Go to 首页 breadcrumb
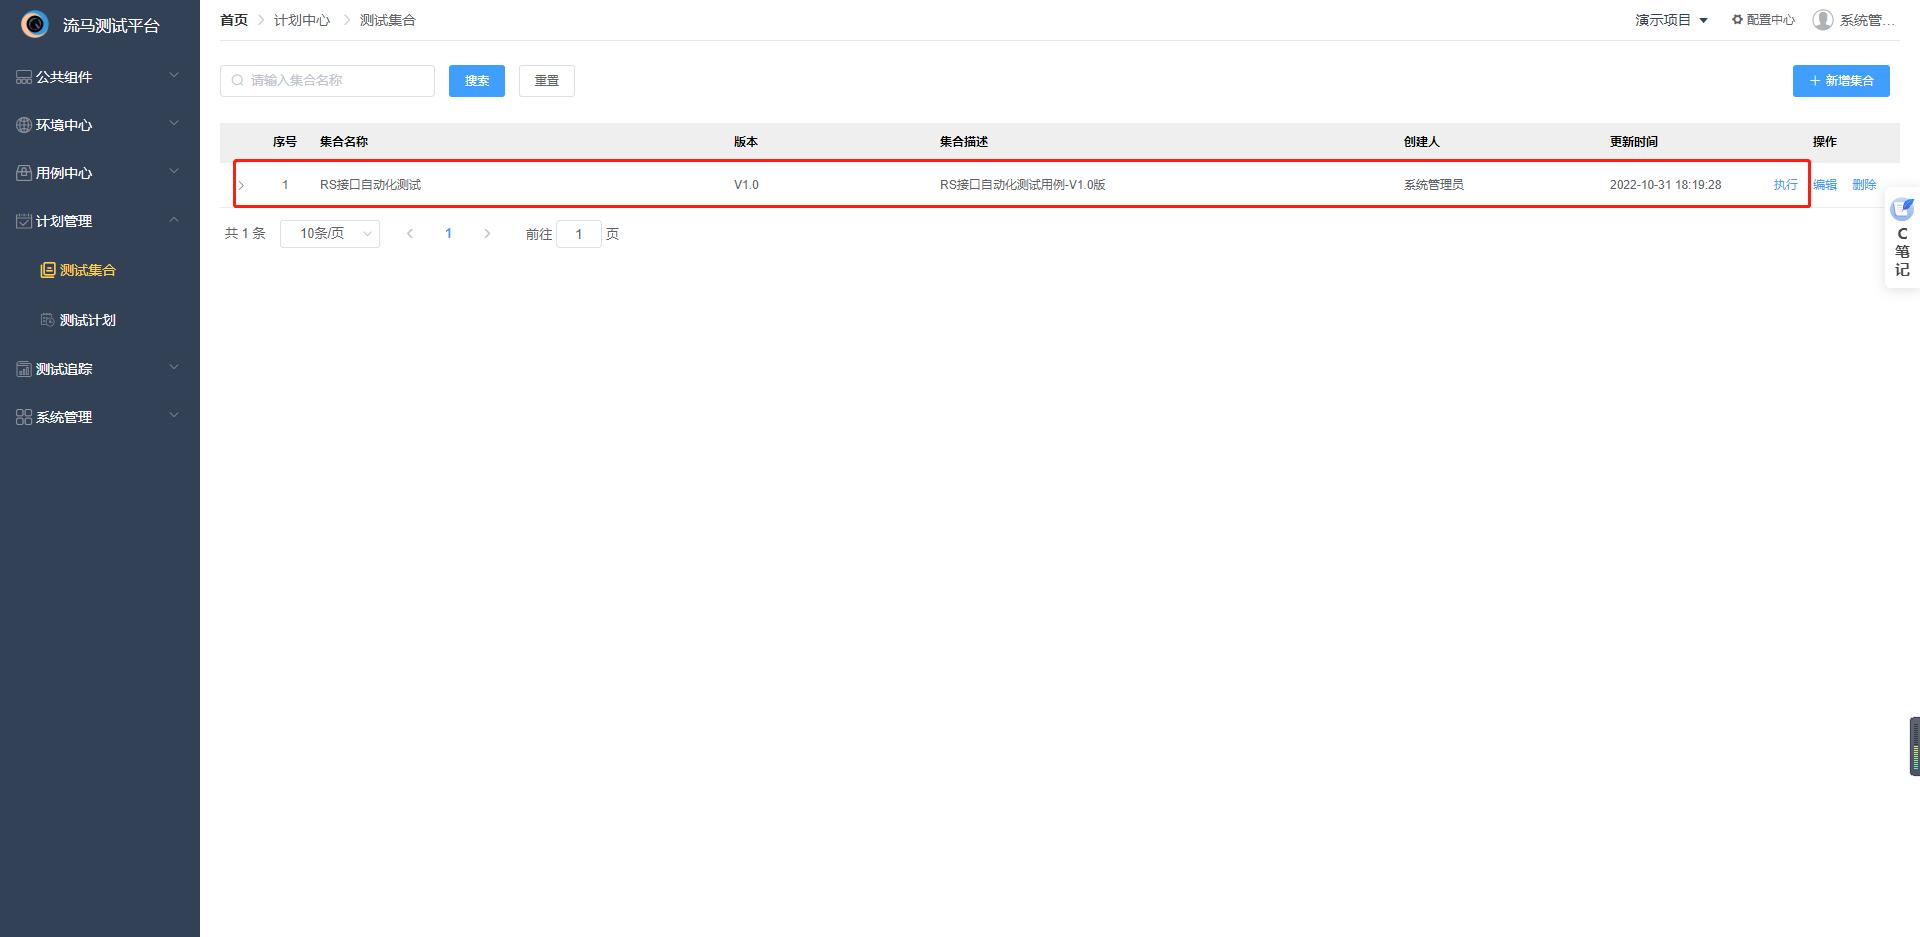Screen dimensions: 1920x937 click(234, 20)
